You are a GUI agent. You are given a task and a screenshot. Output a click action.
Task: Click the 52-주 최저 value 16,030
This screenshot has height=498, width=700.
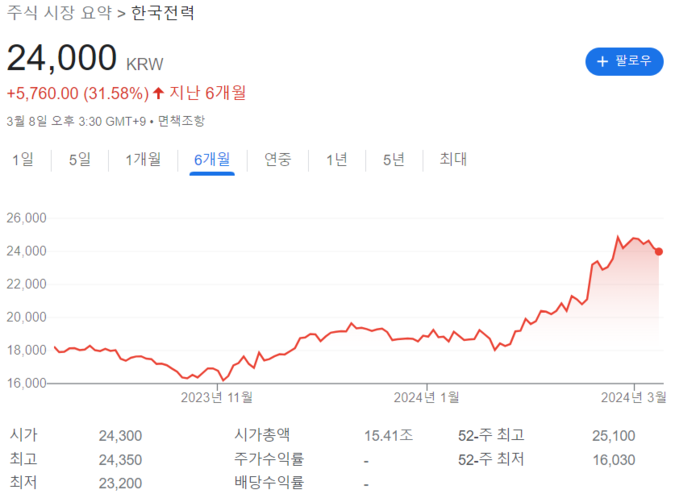(614, 460)
